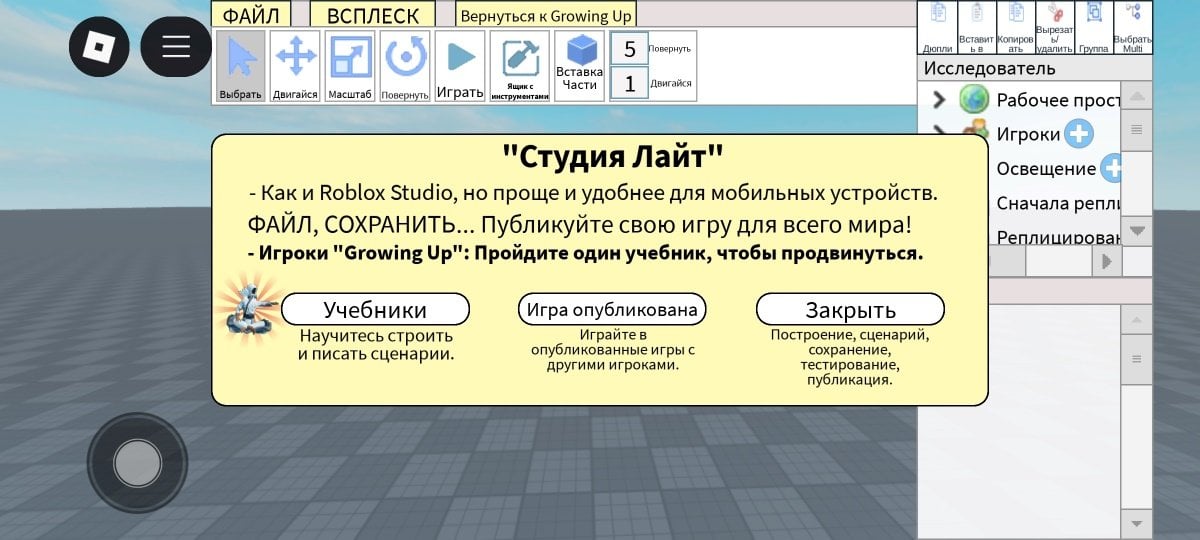Click the explorer scrollbar down arrow

pos(1137,230)
